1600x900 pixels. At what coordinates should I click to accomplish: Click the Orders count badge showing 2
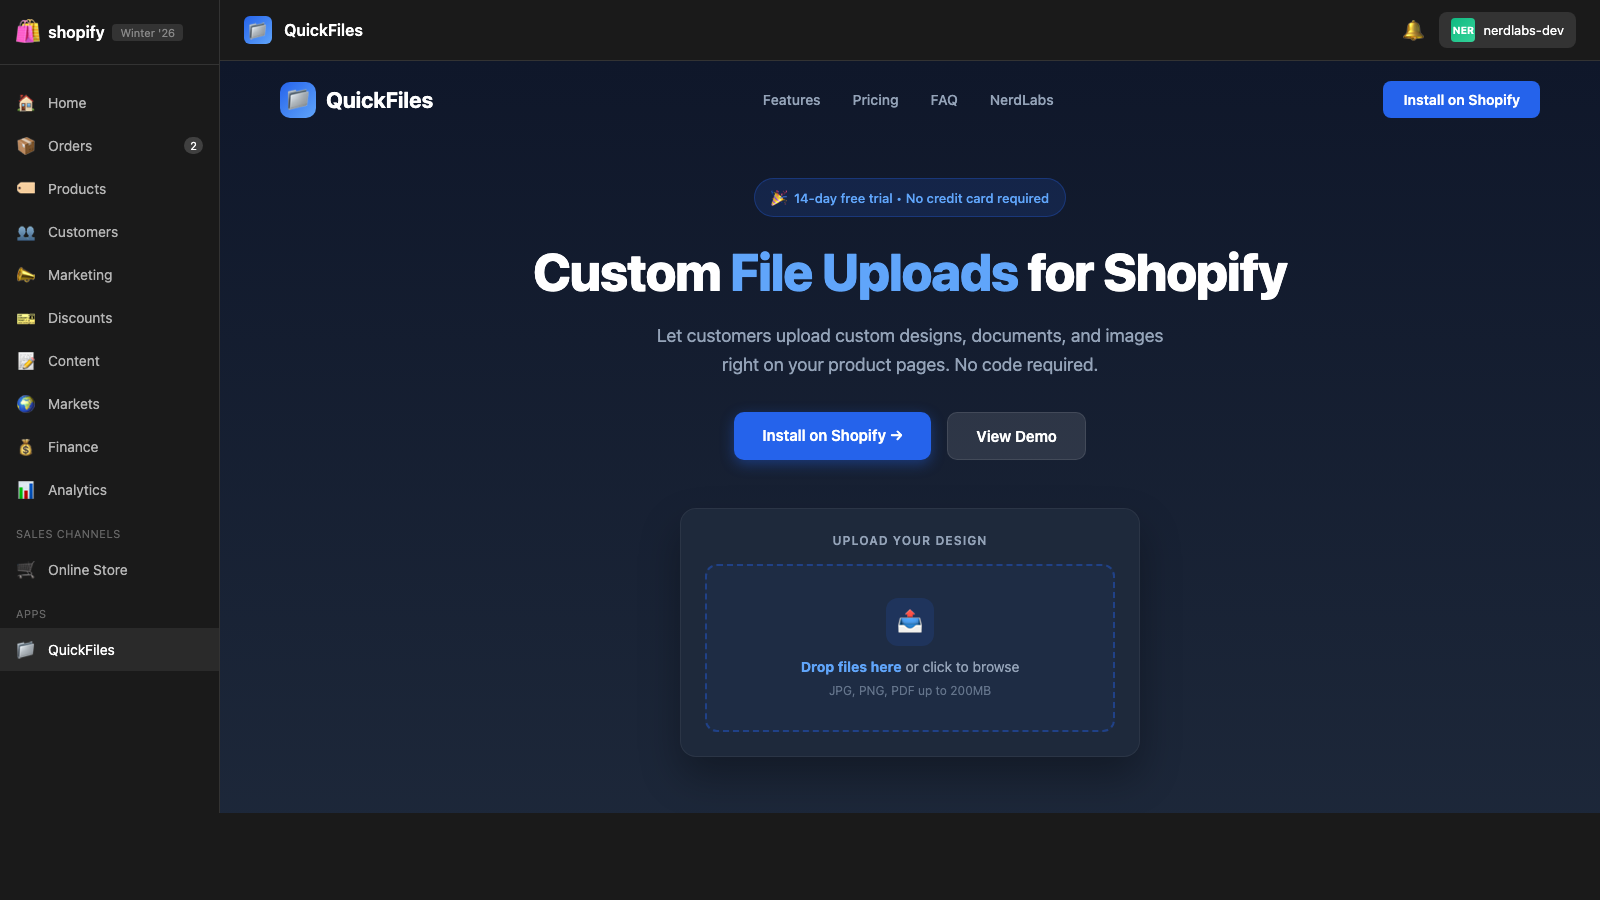click(194, 146)
